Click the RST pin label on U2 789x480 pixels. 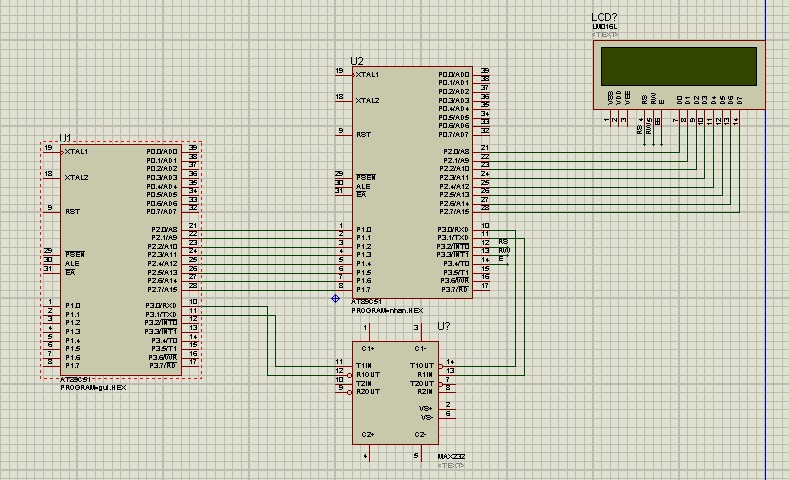363,135
